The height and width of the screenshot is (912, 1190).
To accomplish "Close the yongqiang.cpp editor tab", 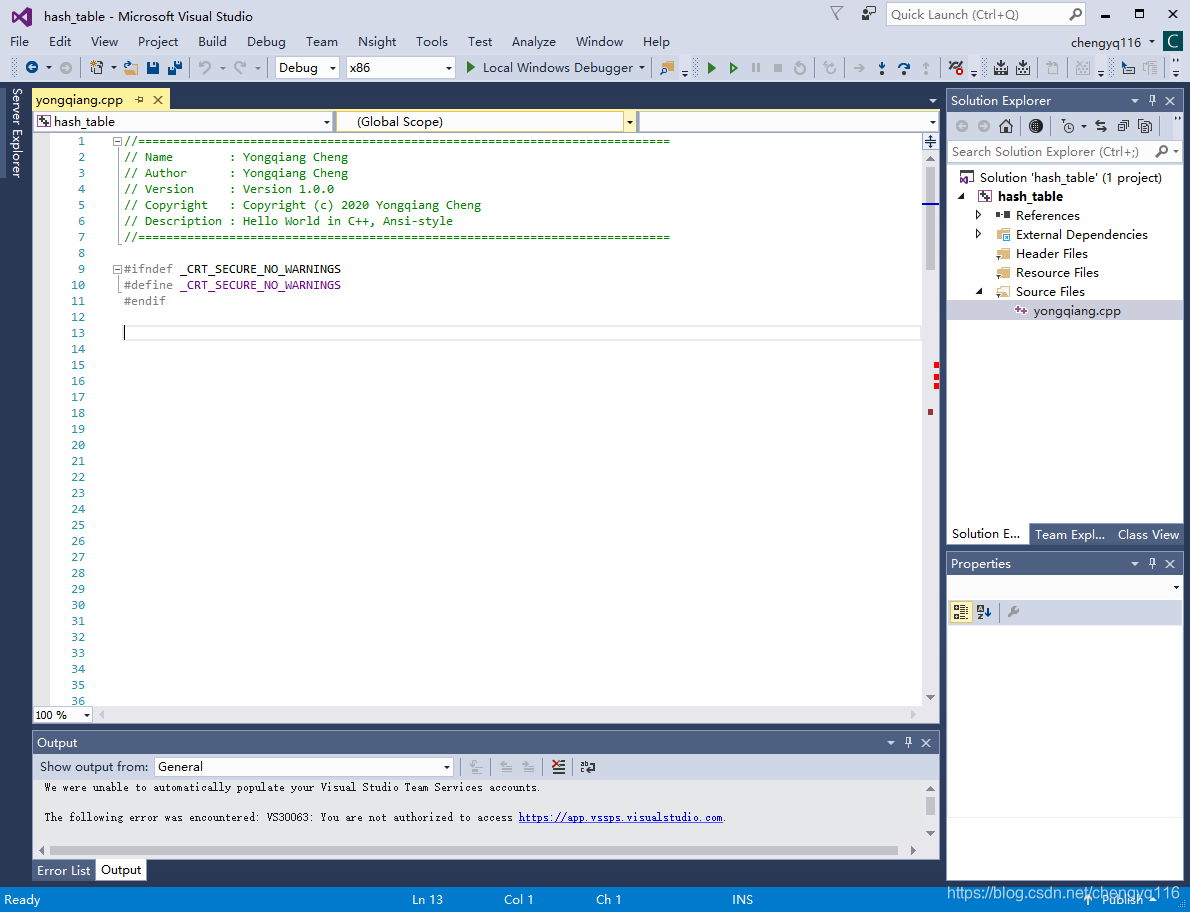I will tap(158, 100).
